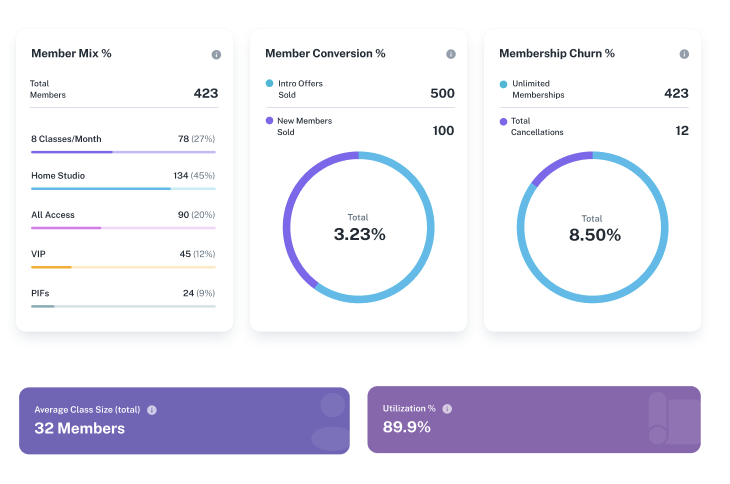Click the purple New Members Sold legend dot
730x484 pixels.
coord(269,121)
